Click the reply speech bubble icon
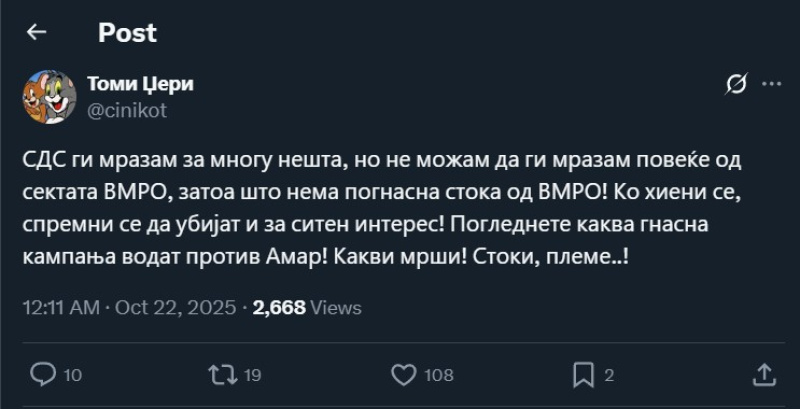This screenshot has width=800, height=409. [x=43, y=374]
